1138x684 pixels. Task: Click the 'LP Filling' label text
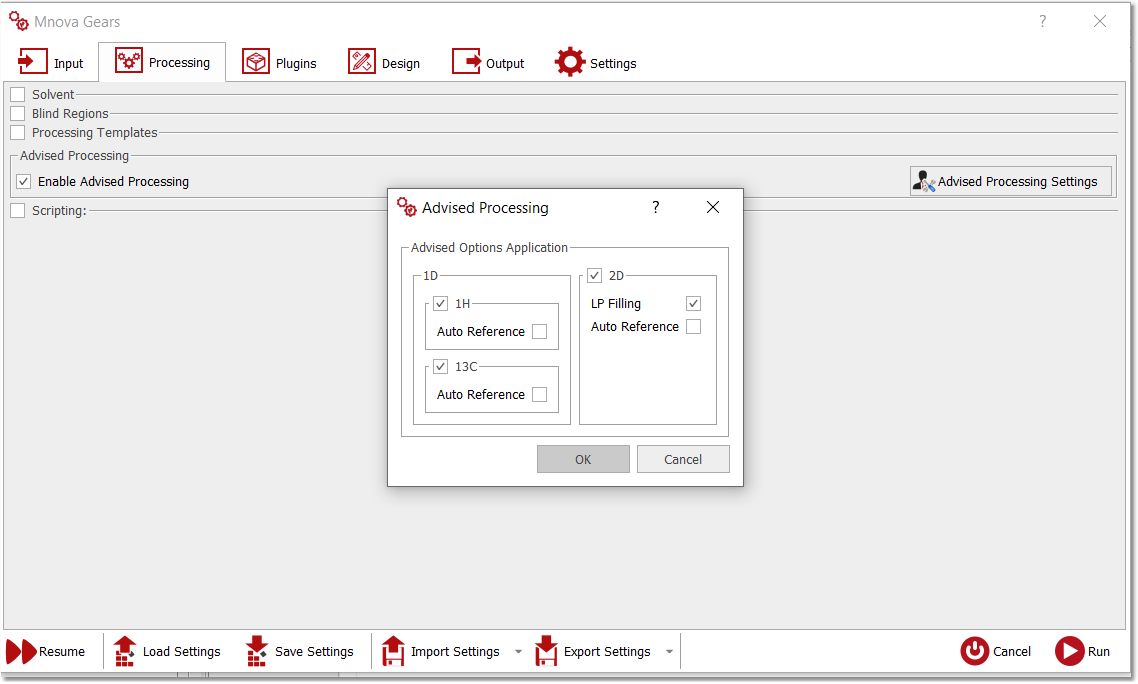[x=615, y=304]
